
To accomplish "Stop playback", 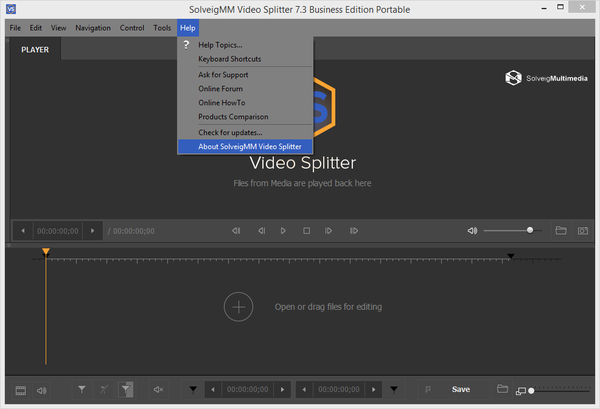I will [307, 231].
